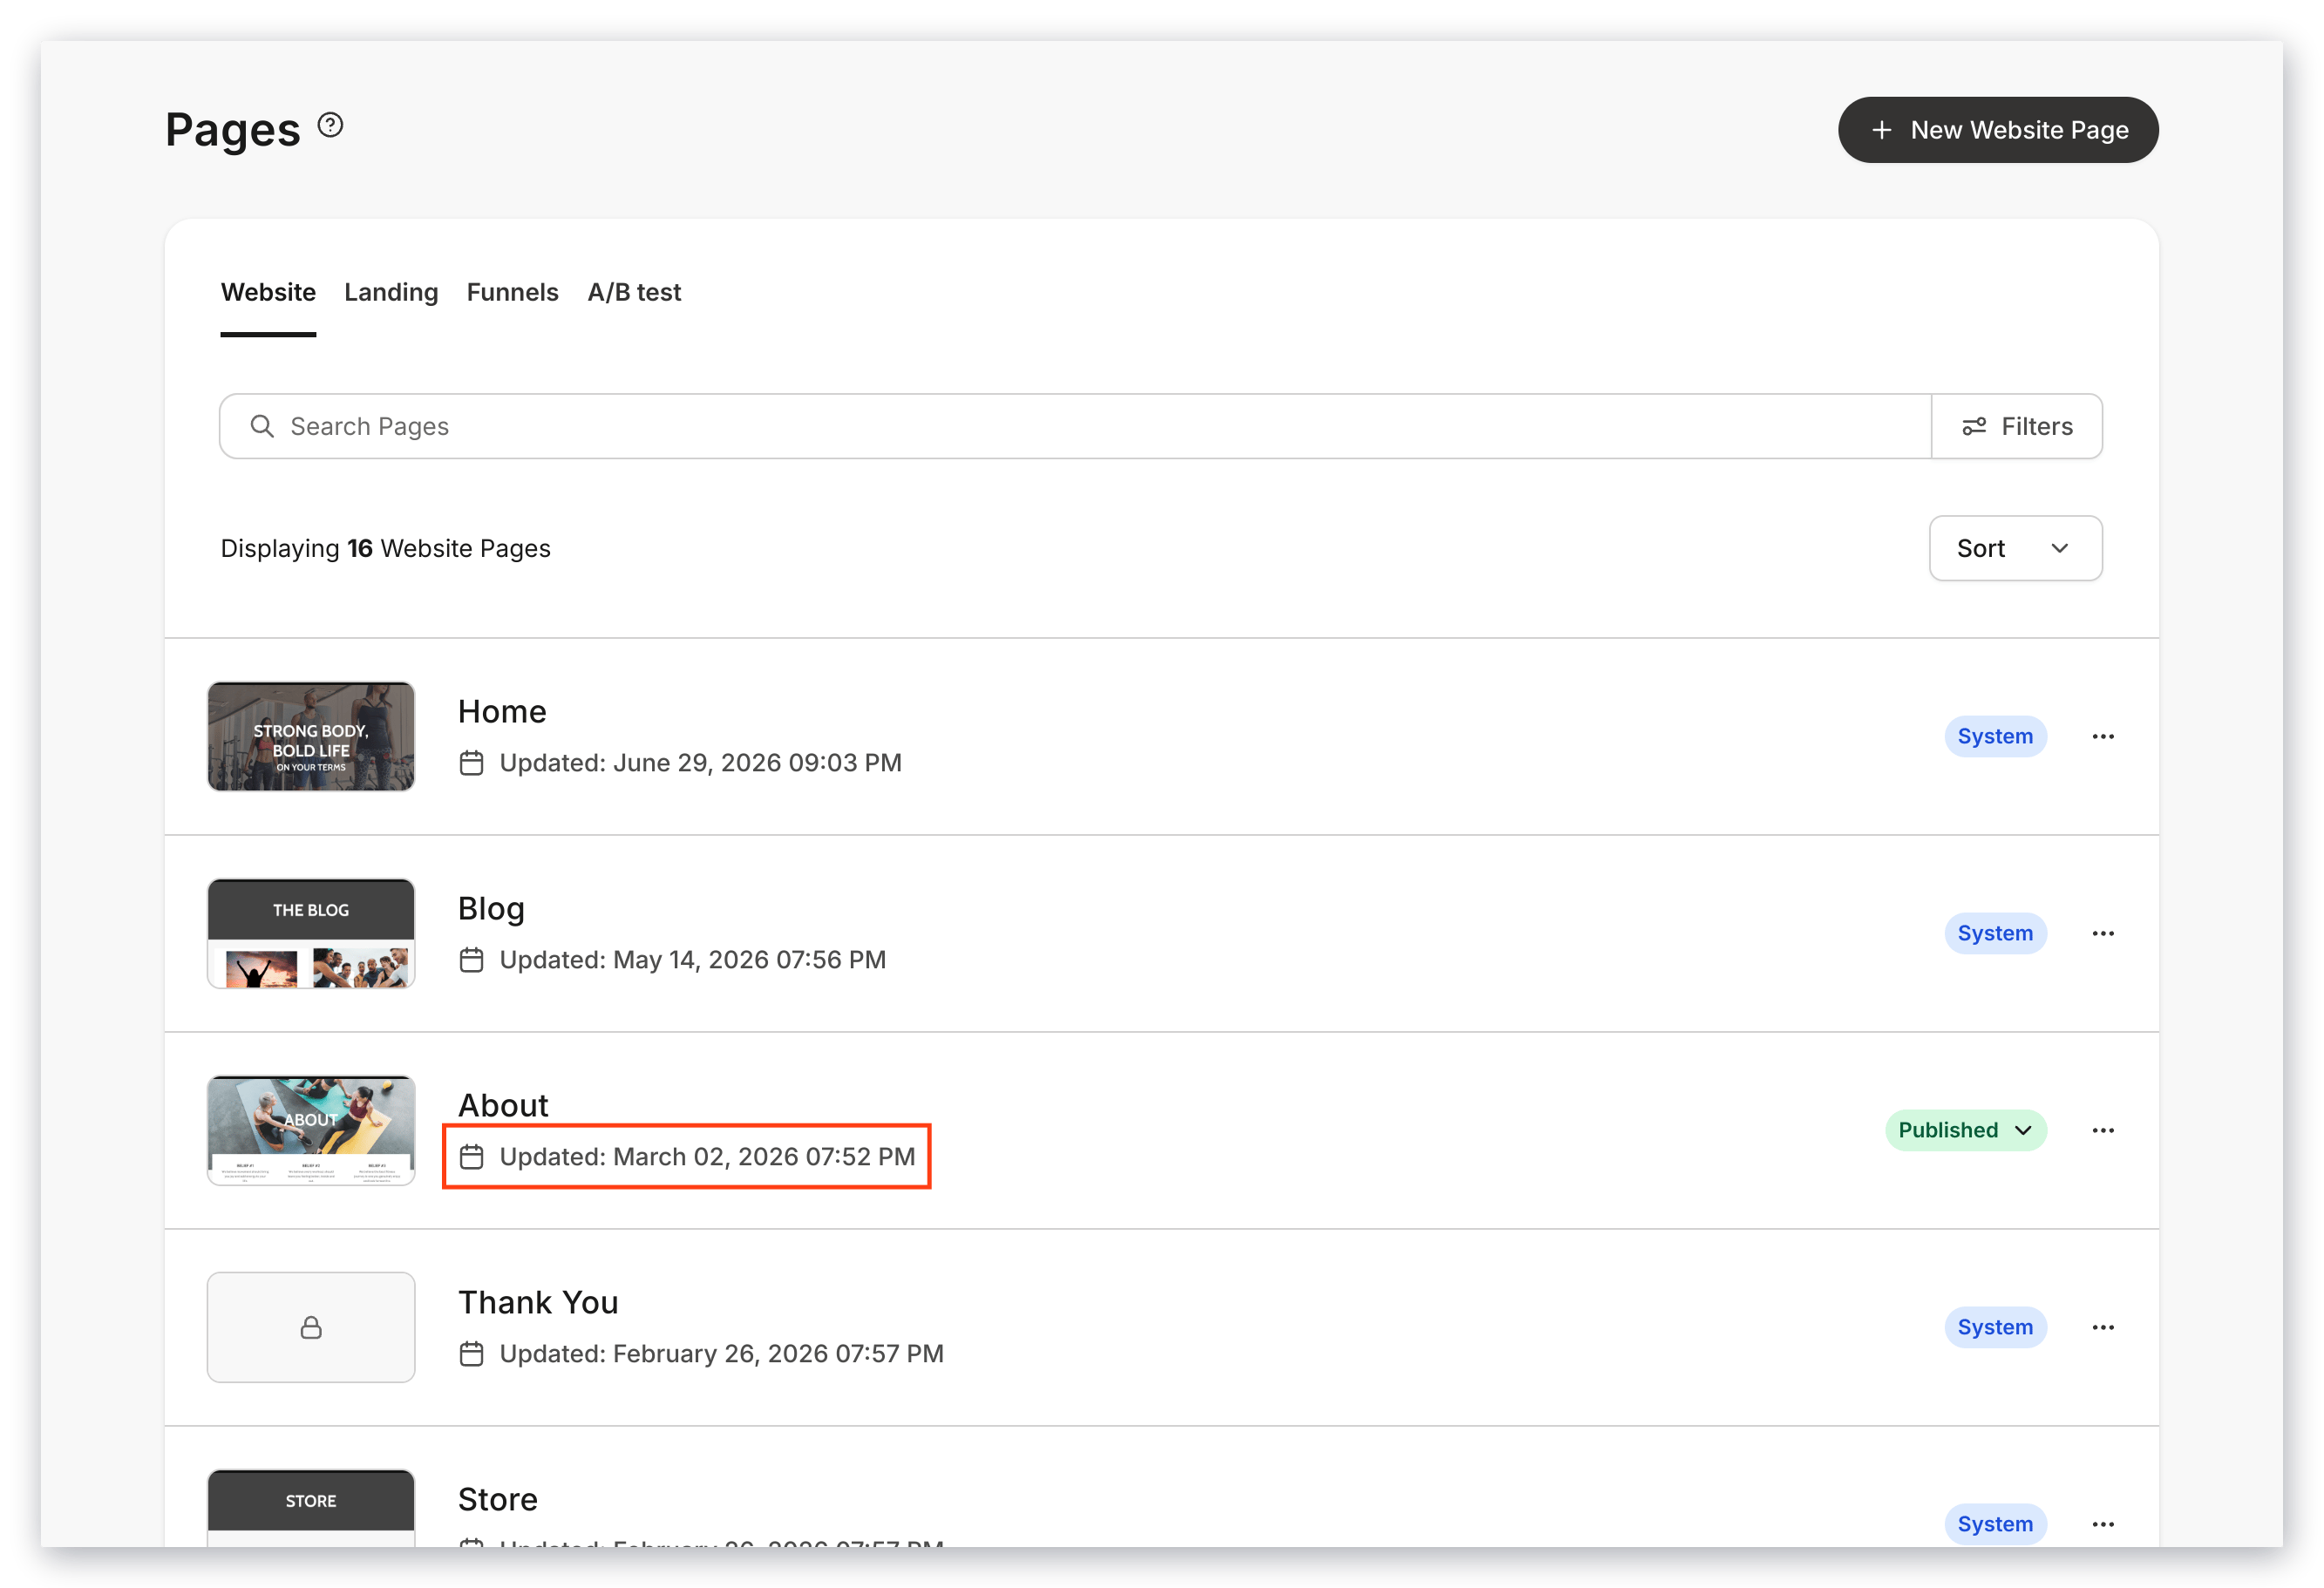Click the Pages heading
Viewport: 2324px width, 1588px height.
(232, 130)
